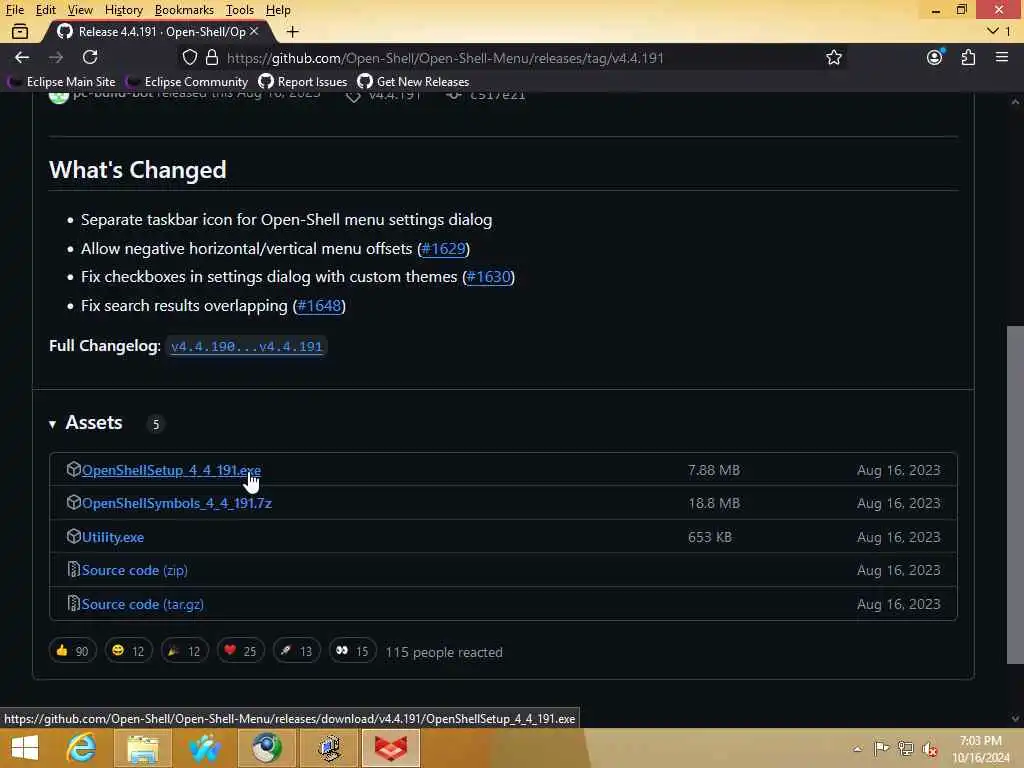Open the extensions puzzle icon
Screen dimensions: 1024x768
[968, 57]
